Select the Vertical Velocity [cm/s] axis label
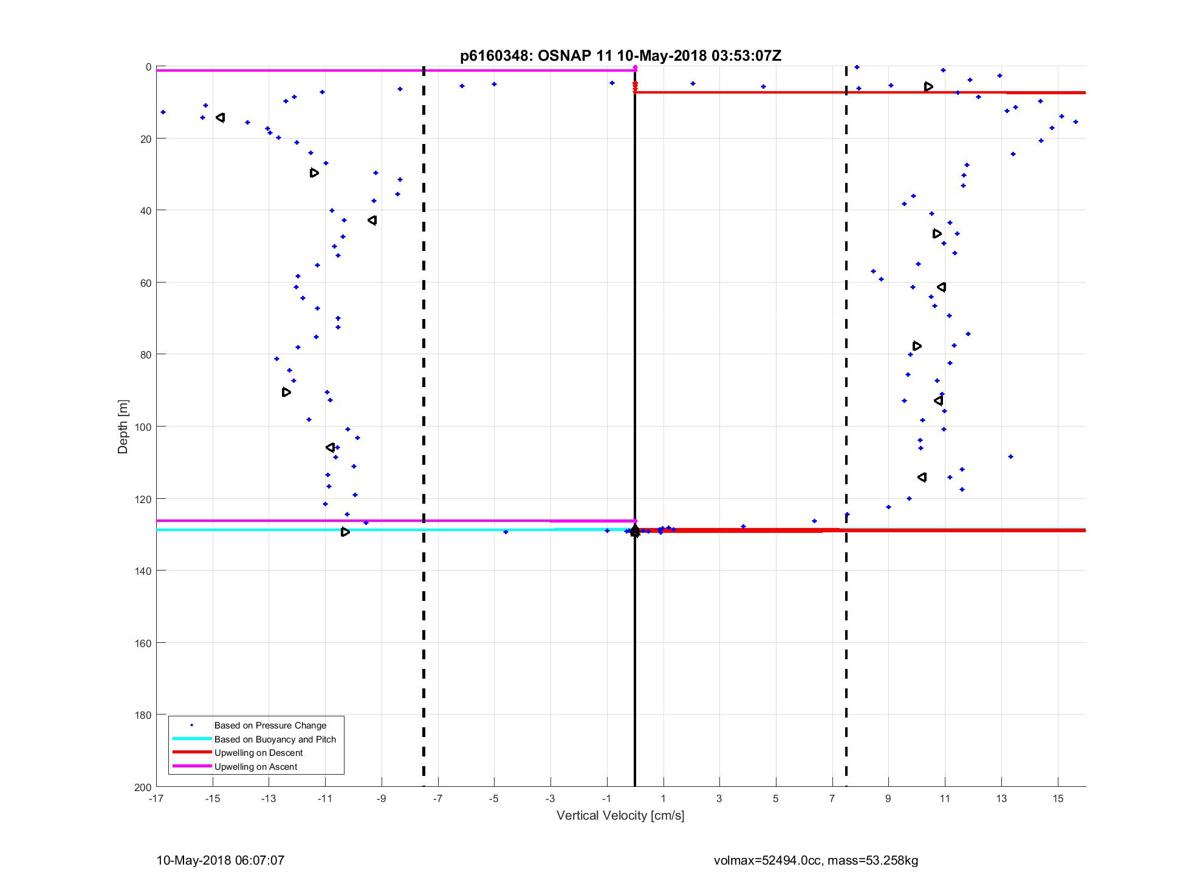The width and height of the screenshot is (1200, 885). click(620, 816)
